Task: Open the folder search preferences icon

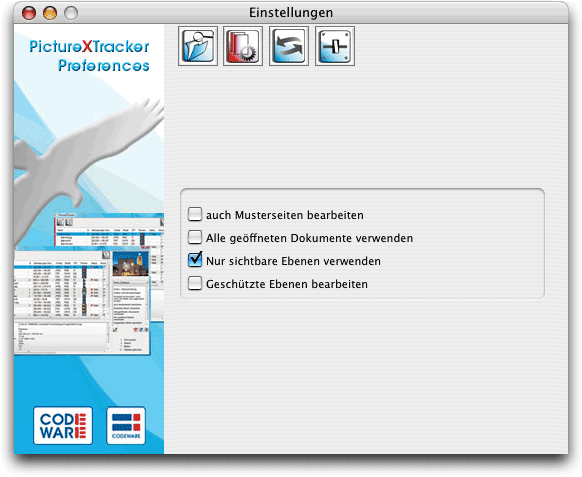Action: [x=198, y=46]
